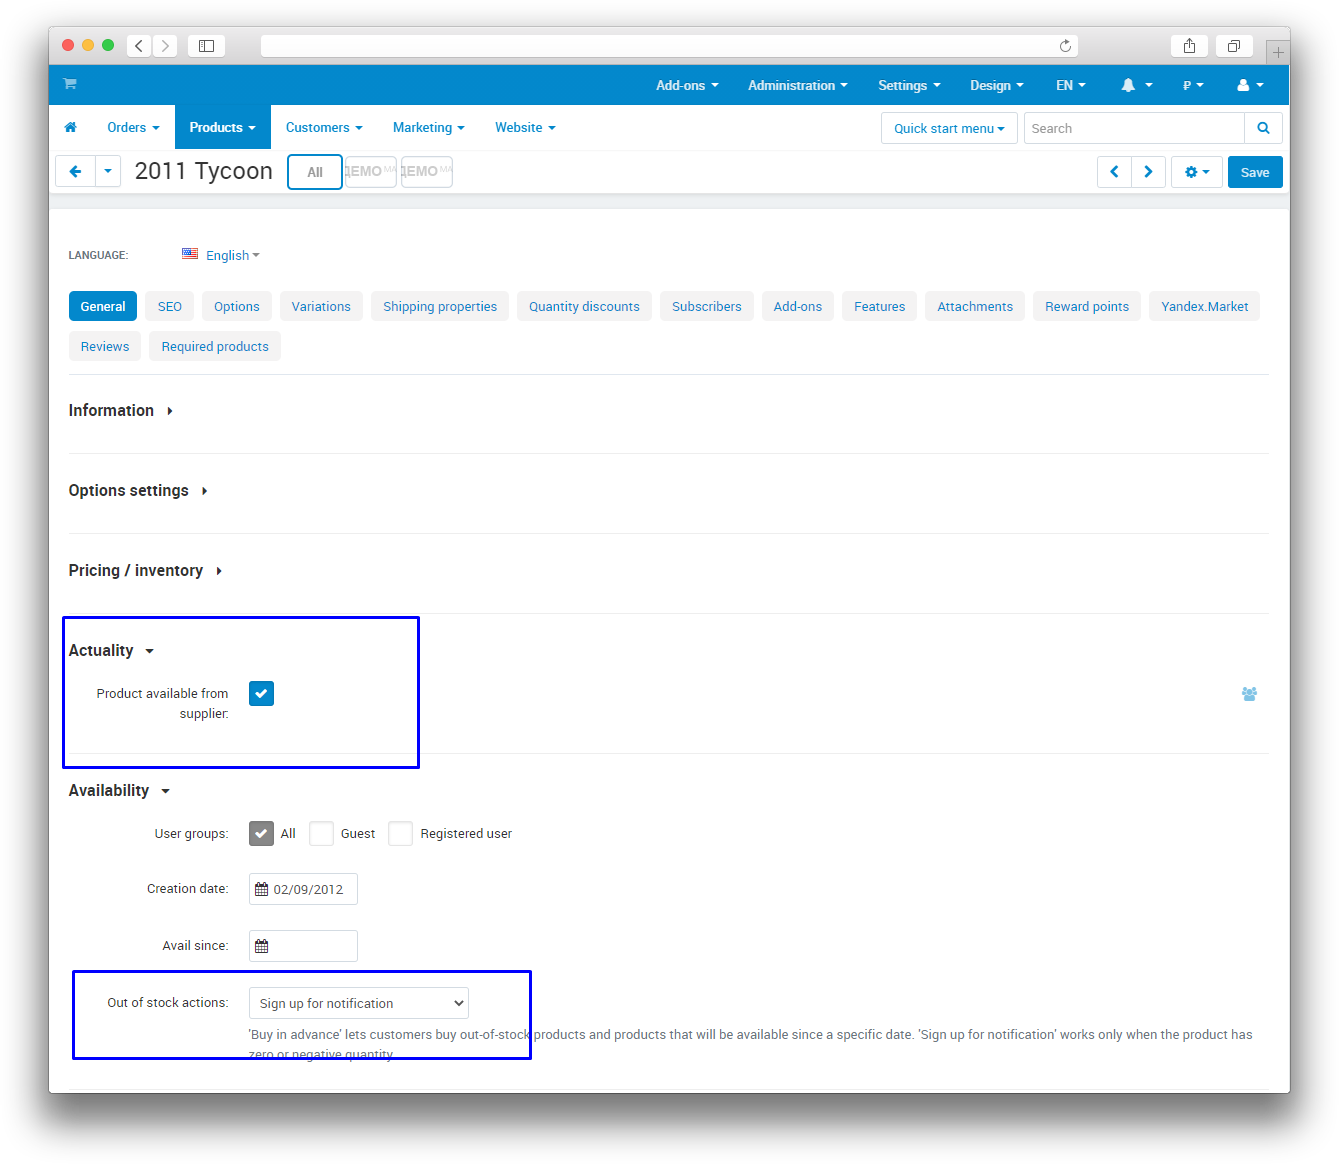This screenshot has height=1164, width=1339.
Task: Open the Quick start menu button
Action: click(x=948, y=129)
